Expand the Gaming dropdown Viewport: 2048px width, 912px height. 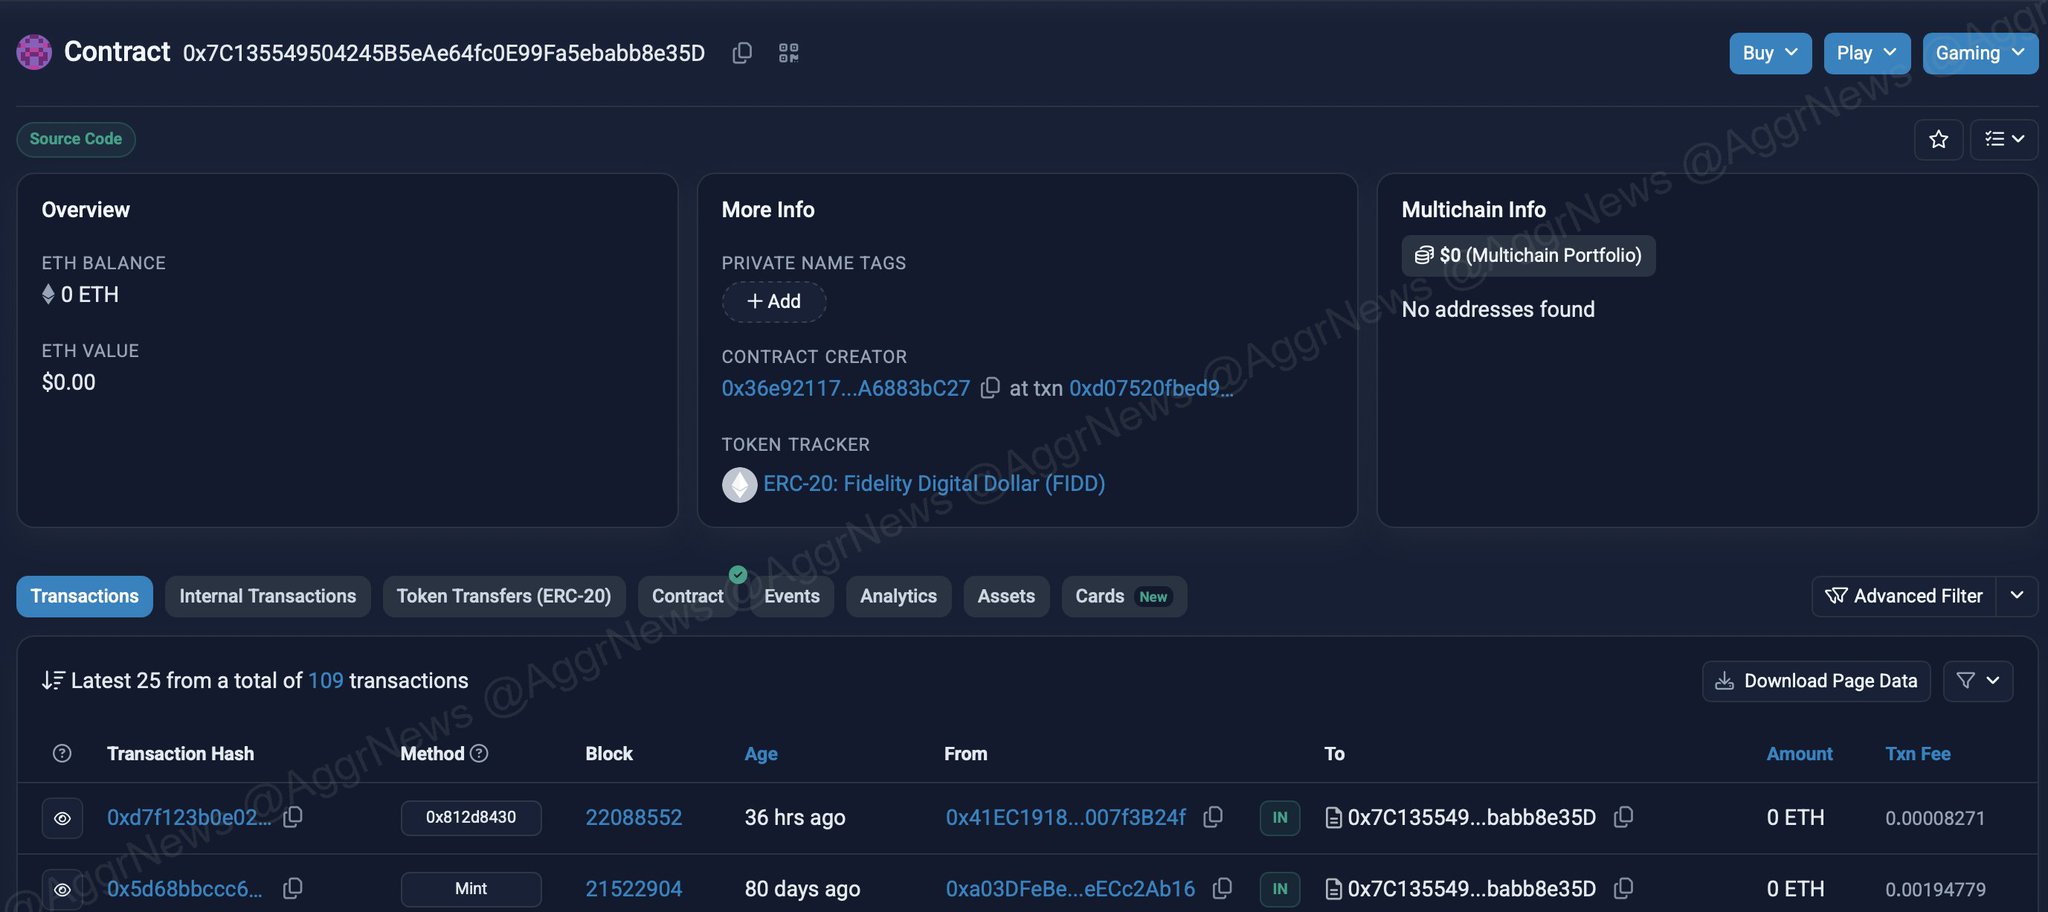pyautogui.click(x=1979, y=53)
